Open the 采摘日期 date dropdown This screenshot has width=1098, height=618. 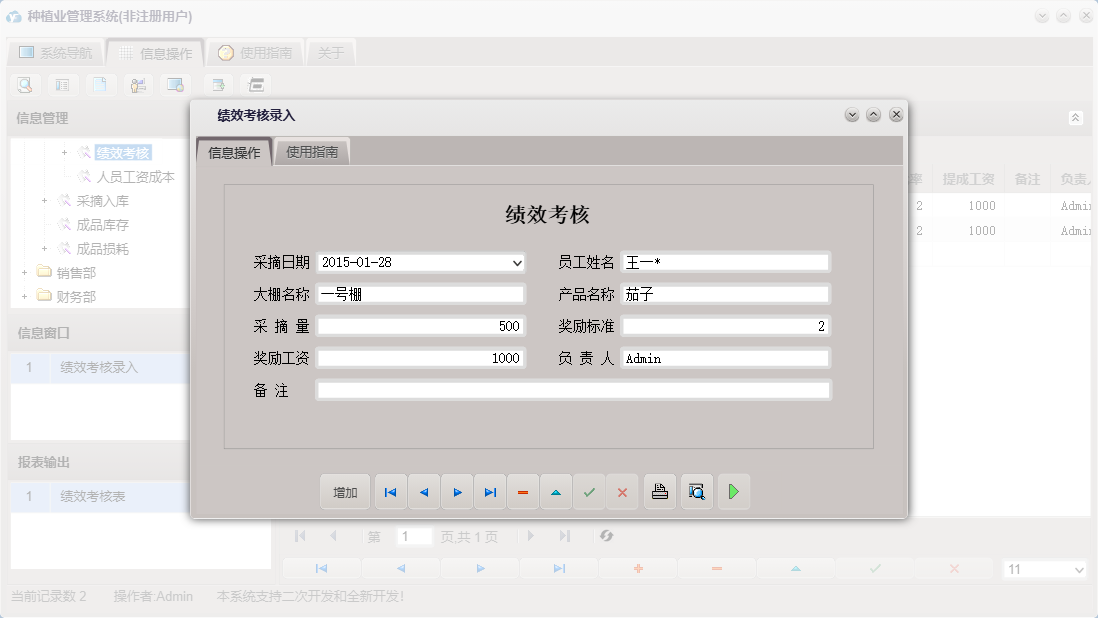tap(518, 262)
